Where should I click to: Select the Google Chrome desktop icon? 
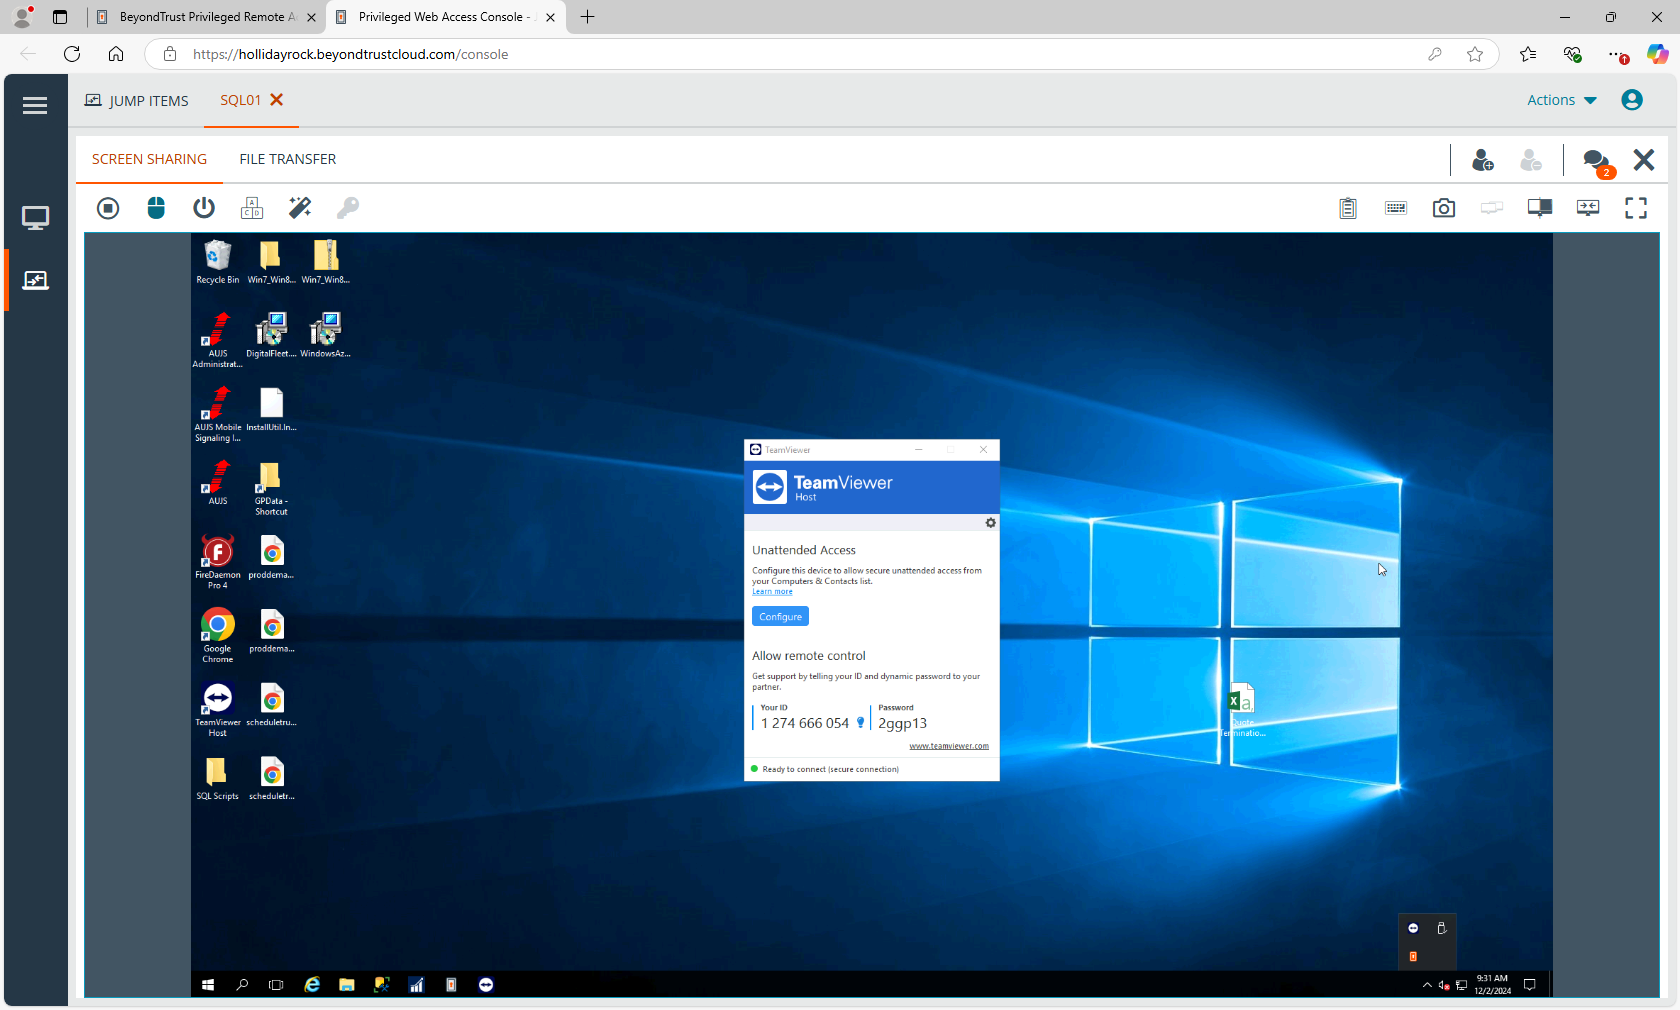(x=217, y=635)
